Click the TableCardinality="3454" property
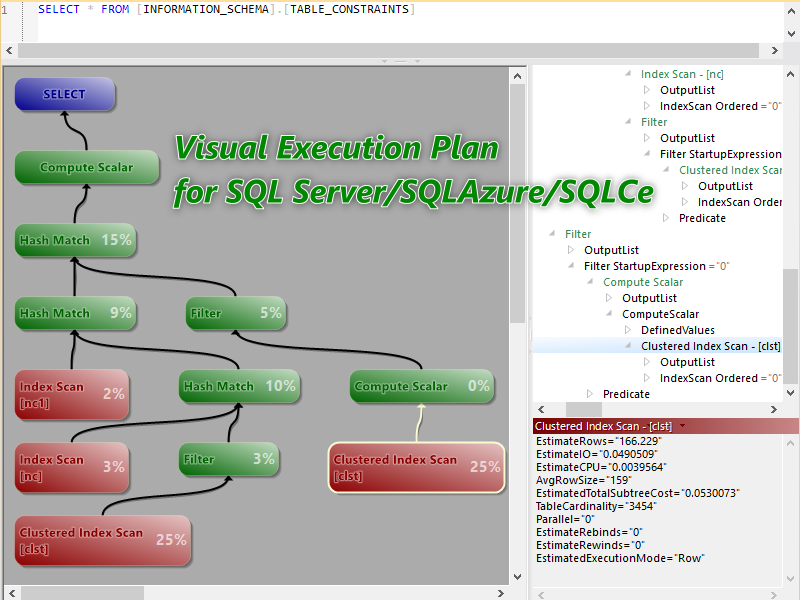The width and height of the screenshot is (800, 600). tap(596, 506)
